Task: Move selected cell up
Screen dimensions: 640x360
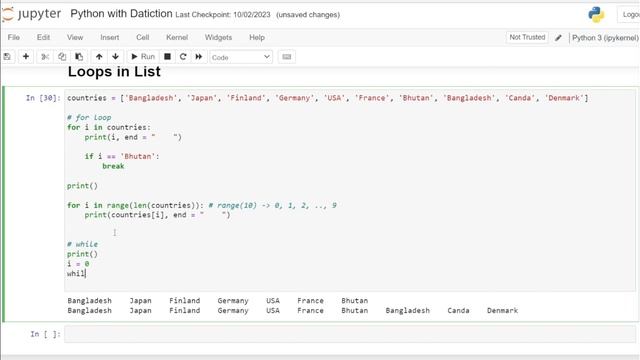Action: (x=99, y=57)
